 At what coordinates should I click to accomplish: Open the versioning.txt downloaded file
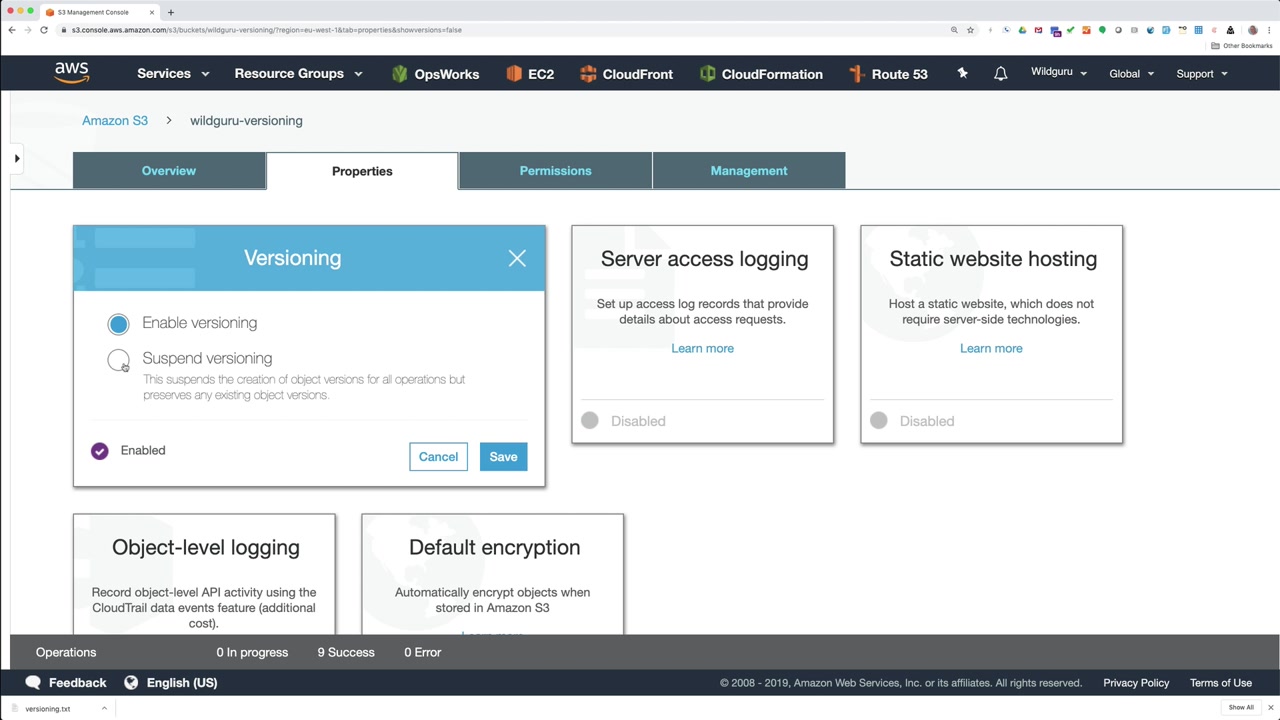point(48,708)
